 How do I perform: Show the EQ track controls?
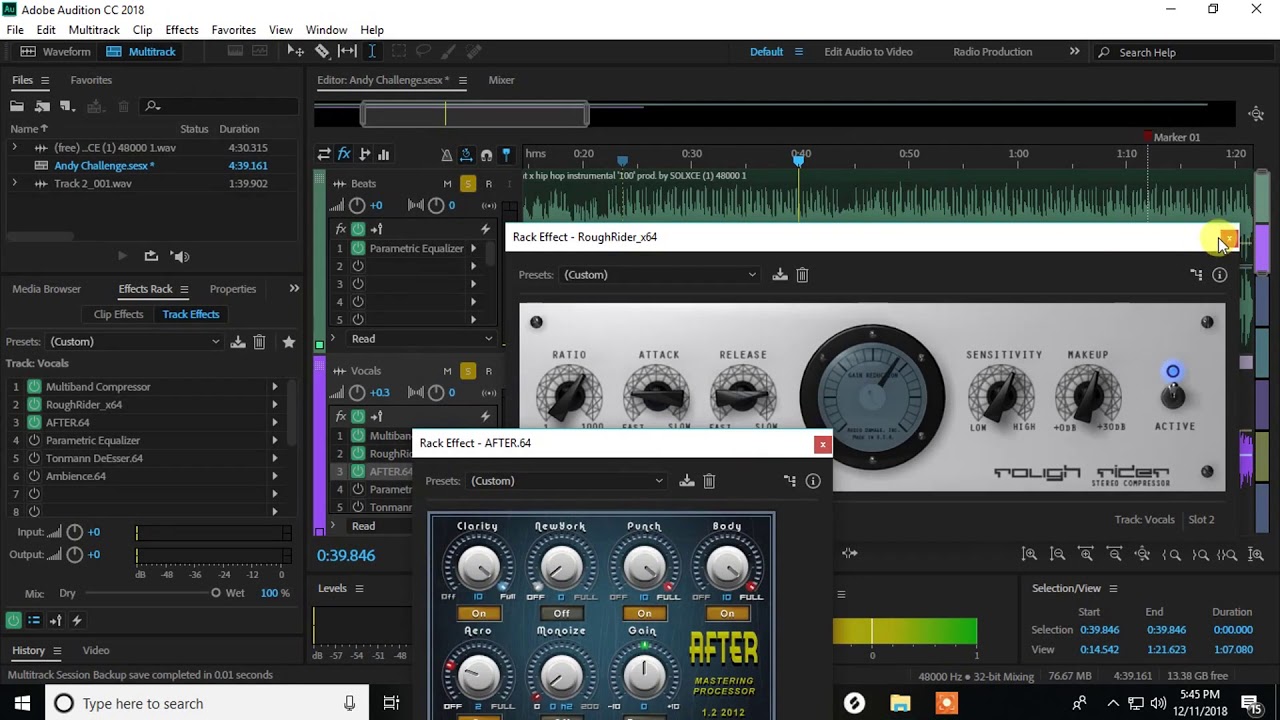[383, 154]
